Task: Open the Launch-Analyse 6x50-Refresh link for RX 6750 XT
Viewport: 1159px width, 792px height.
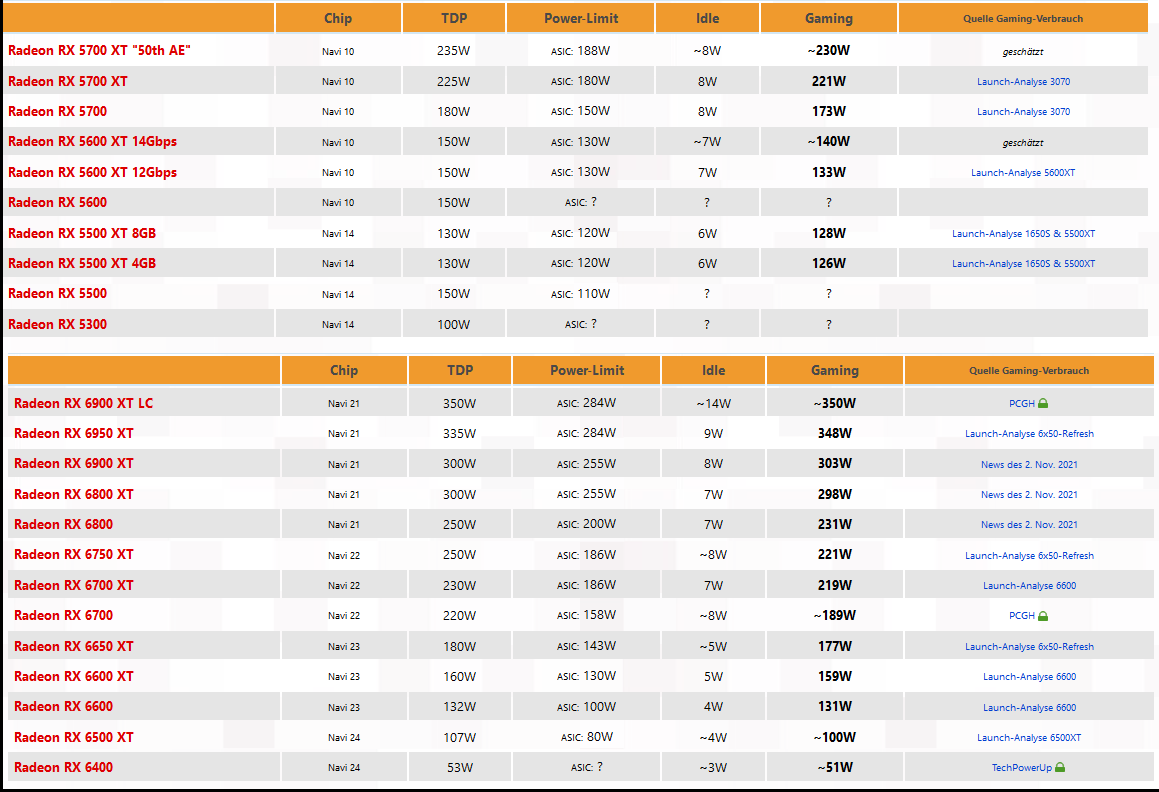Action: (1029, 556)
